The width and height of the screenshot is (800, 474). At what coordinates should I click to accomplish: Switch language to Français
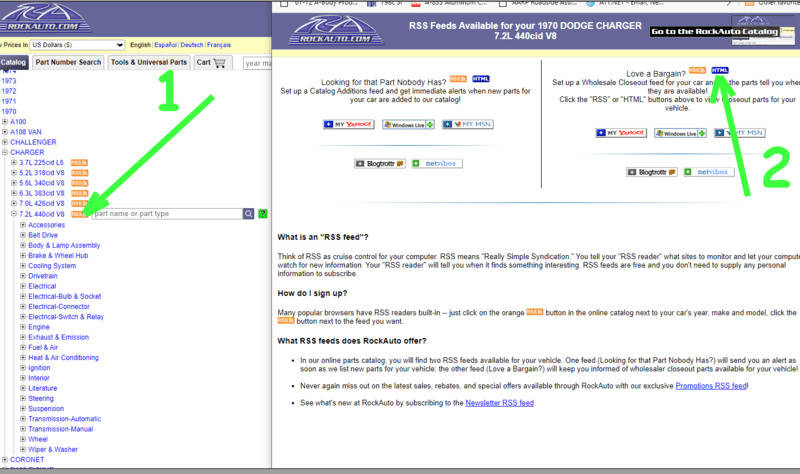pyautogui.click(x=219, y=45)
